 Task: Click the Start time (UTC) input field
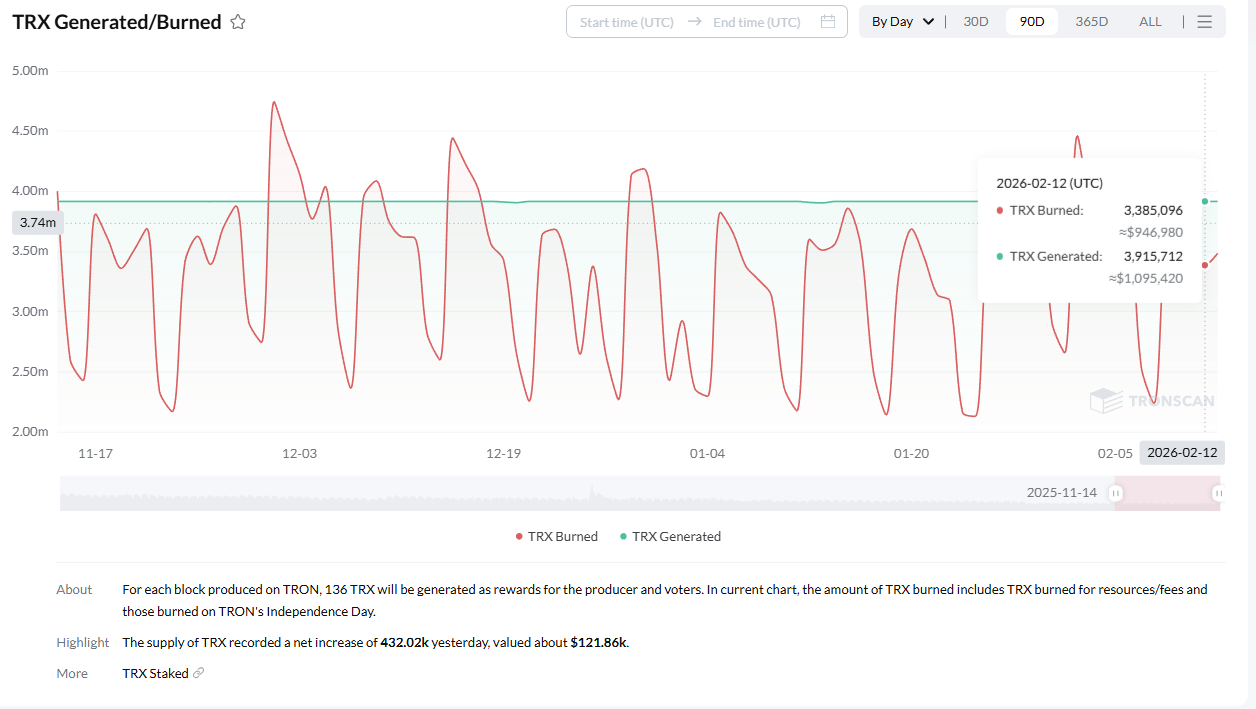tap(627, 22)
